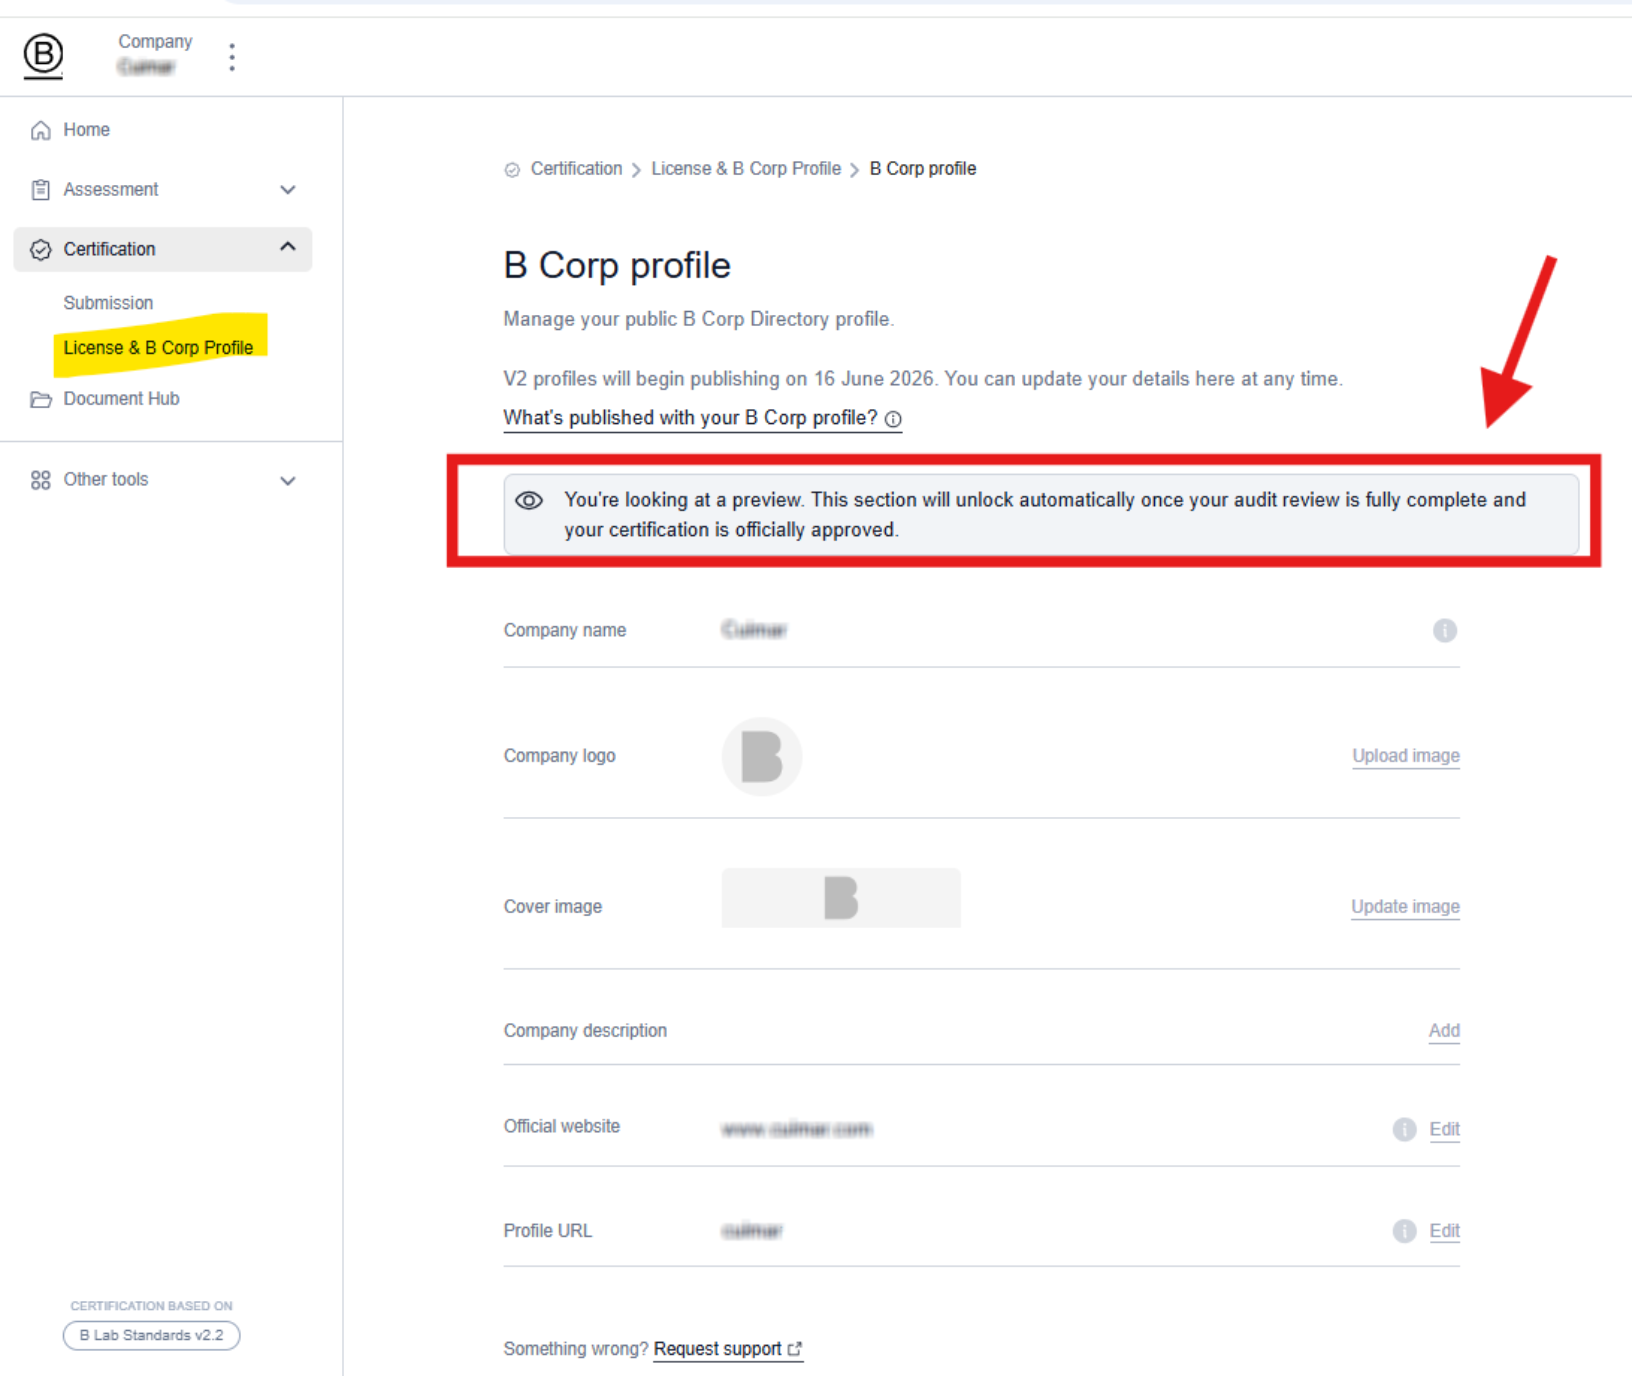Open the Assessment menu item
The height and width of the screenshot is (1376, 1632).
[111, 190]
